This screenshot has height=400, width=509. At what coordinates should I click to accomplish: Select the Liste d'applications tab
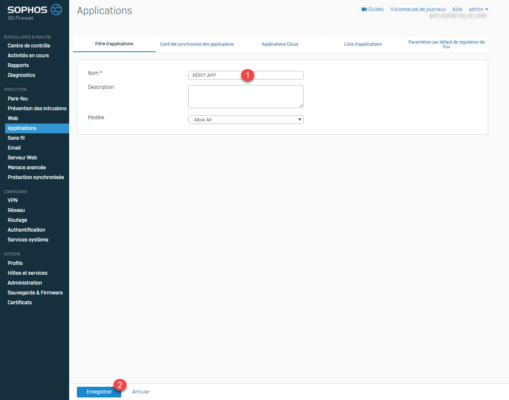click(x=363, y=44)
